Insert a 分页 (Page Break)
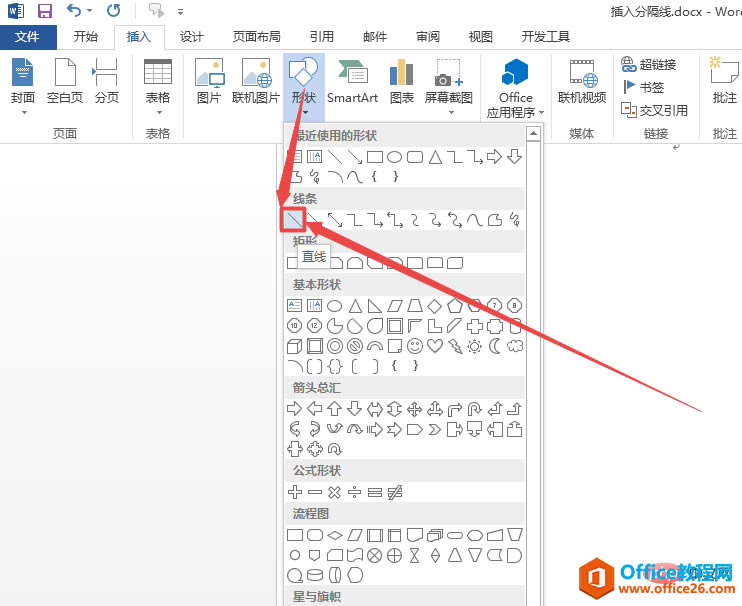 (x=106, y=81)
